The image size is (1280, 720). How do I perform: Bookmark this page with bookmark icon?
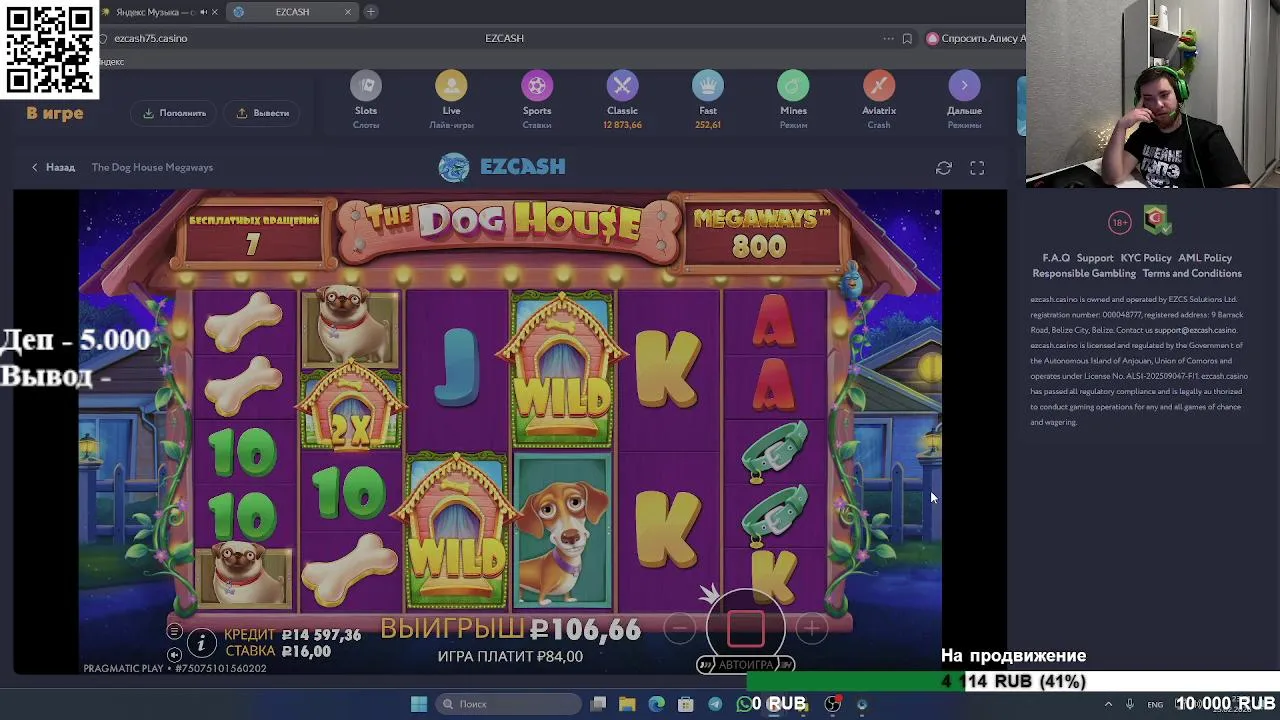tap(907, 39)
